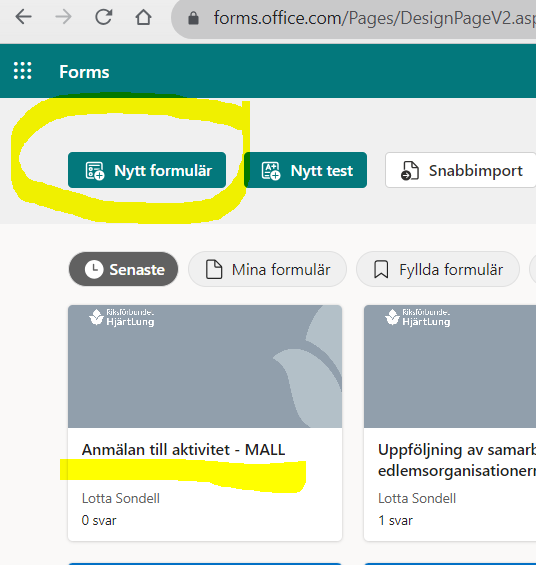
Task: Click the bookmark icon on Fyllda formulär
Action: coord(381,270)
